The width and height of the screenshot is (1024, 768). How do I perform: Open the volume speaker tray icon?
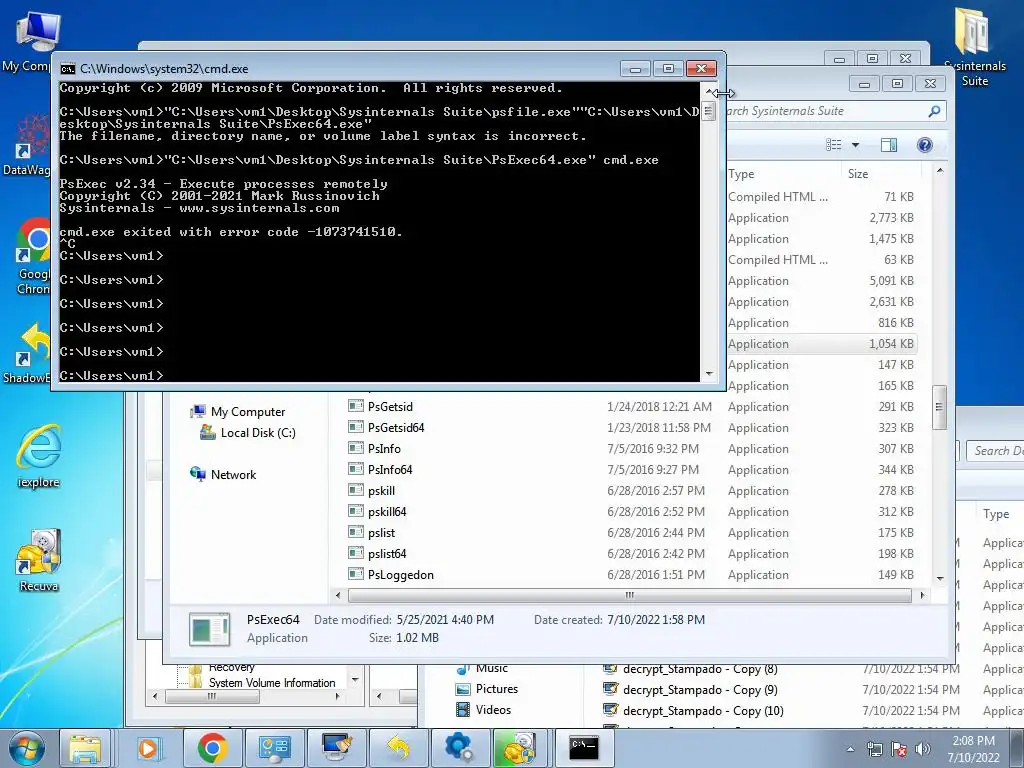[x=922, y=749]
